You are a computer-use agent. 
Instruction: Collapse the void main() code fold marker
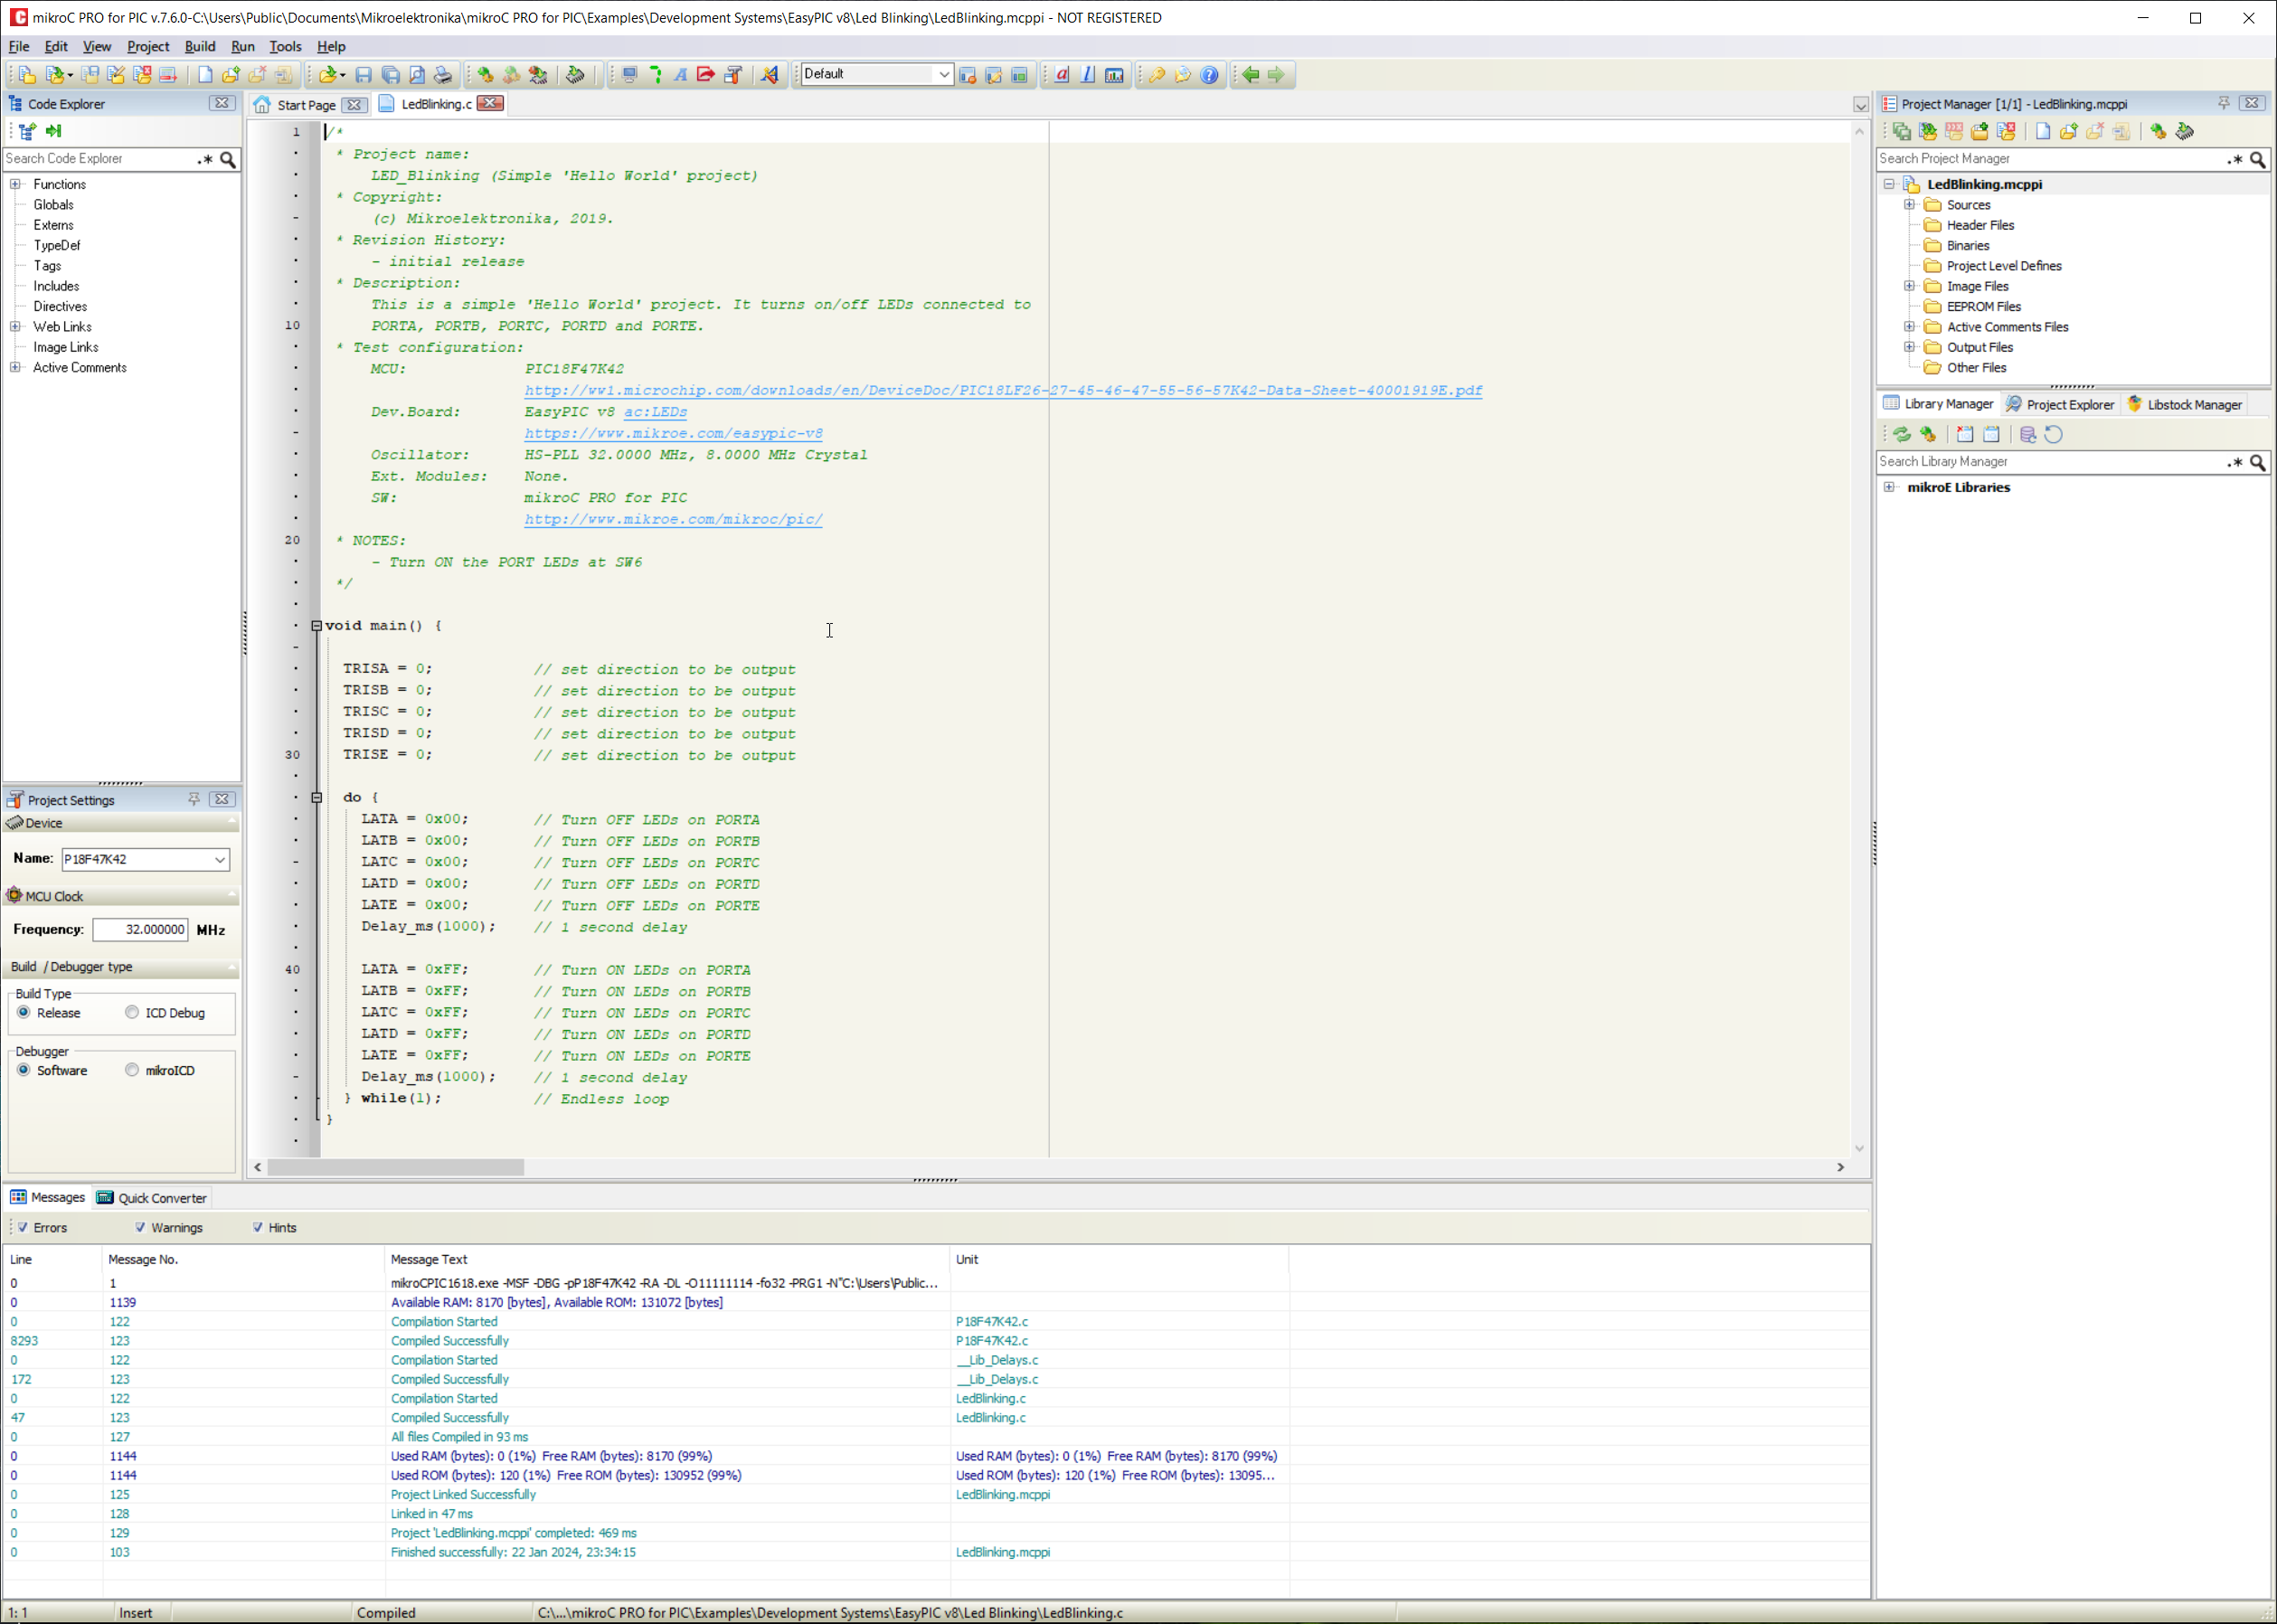coord(317,626)
